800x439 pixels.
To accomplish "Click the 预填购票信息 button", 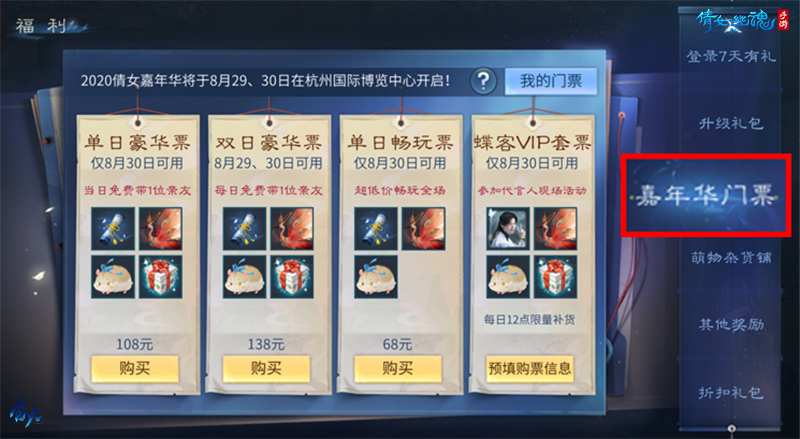I will (530, 369).
